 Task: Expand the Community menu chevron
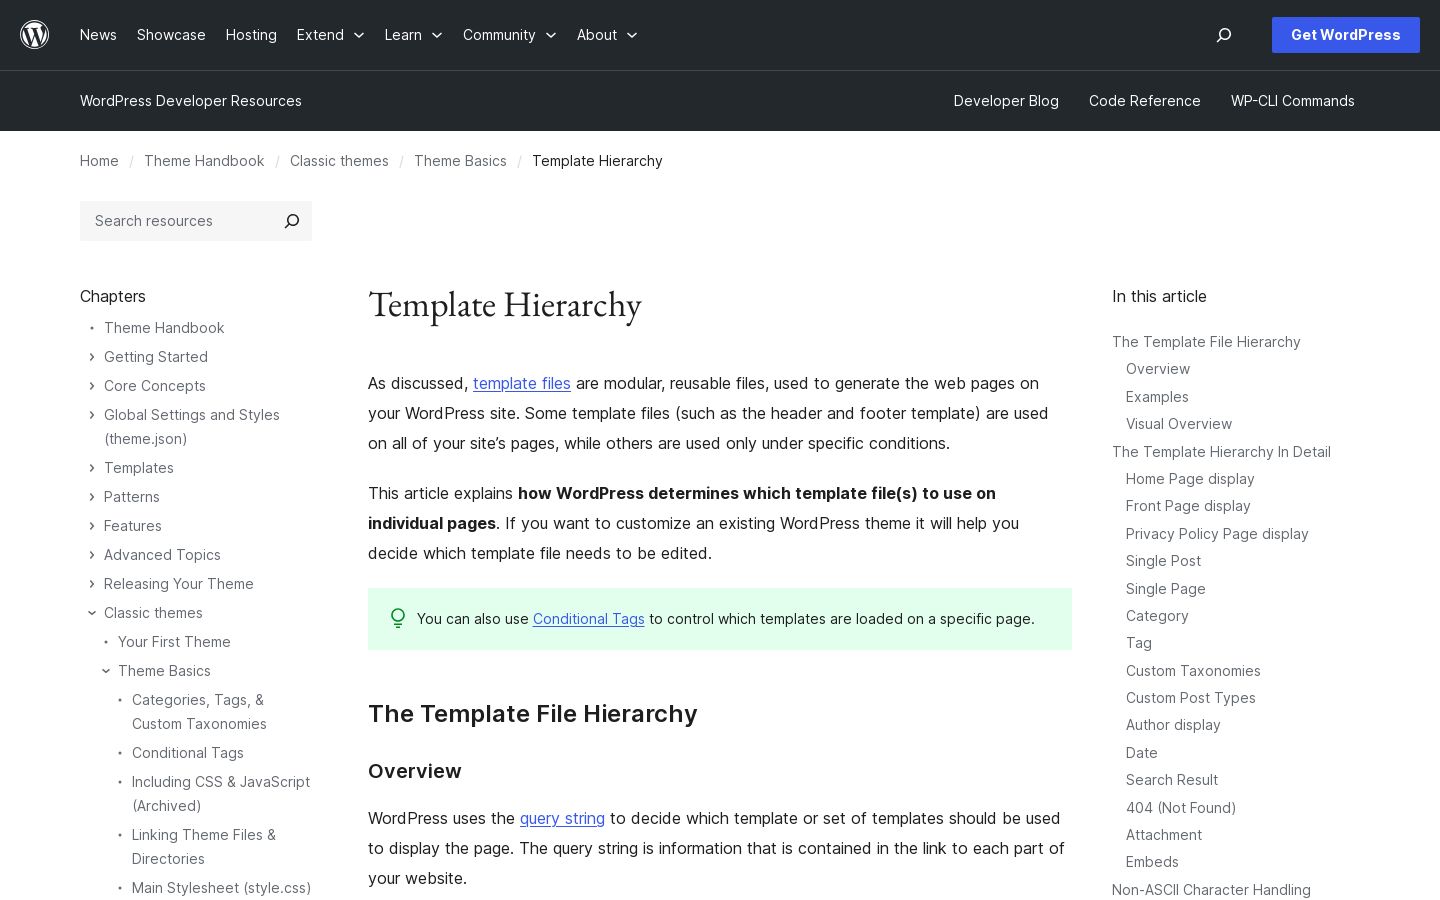[551, 35]
